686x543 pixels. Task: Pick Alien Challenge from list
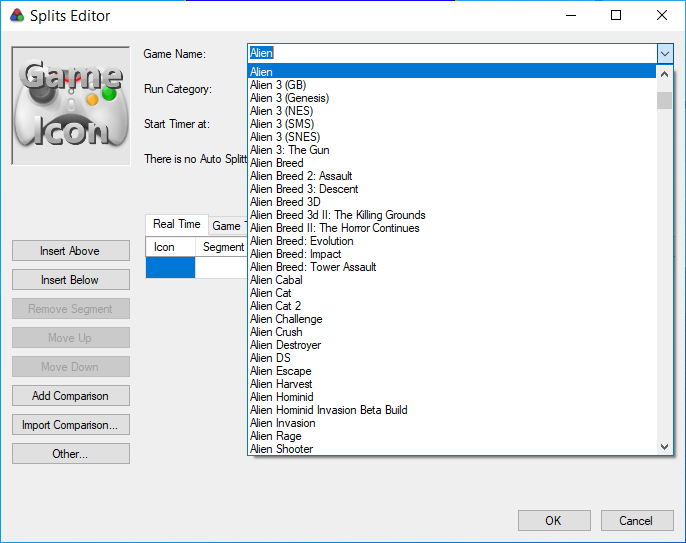452,319
